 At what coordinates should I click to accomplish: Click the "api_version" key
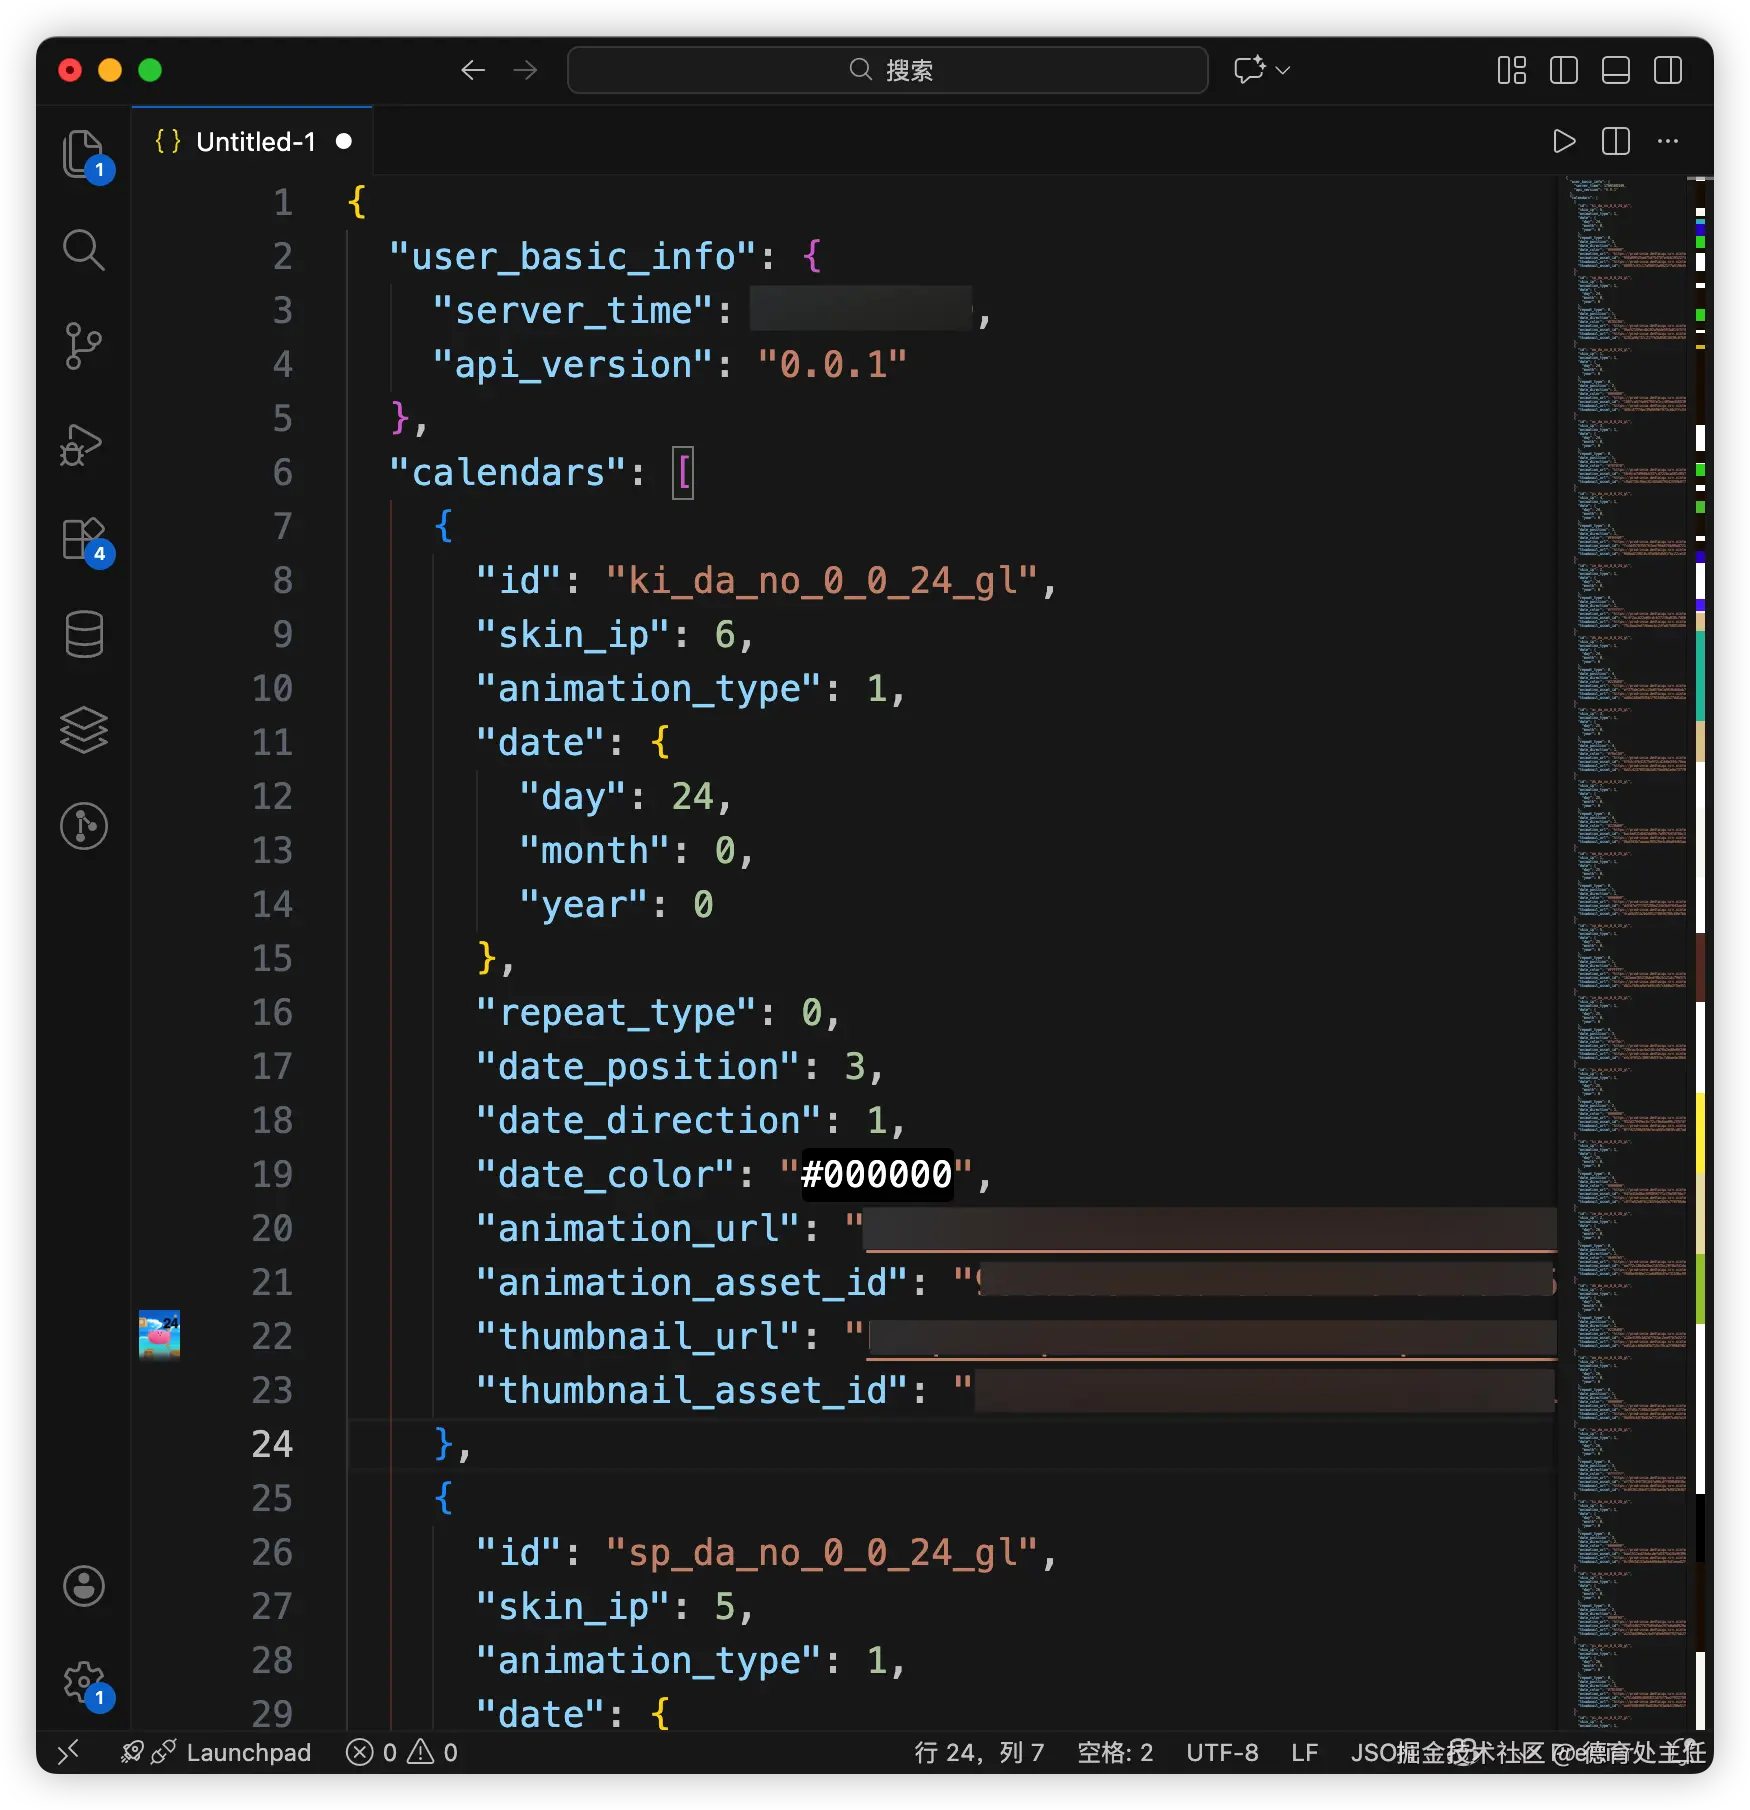coord(573,365)
